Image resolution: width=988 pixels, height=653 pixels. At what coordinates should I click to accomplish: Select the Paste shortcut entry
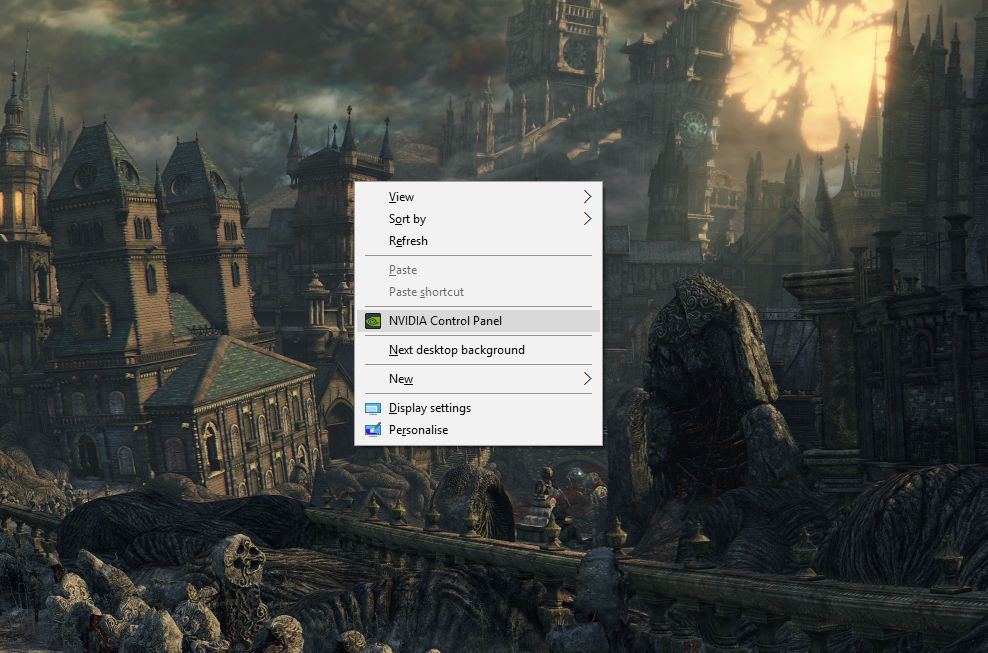[478, 292]
